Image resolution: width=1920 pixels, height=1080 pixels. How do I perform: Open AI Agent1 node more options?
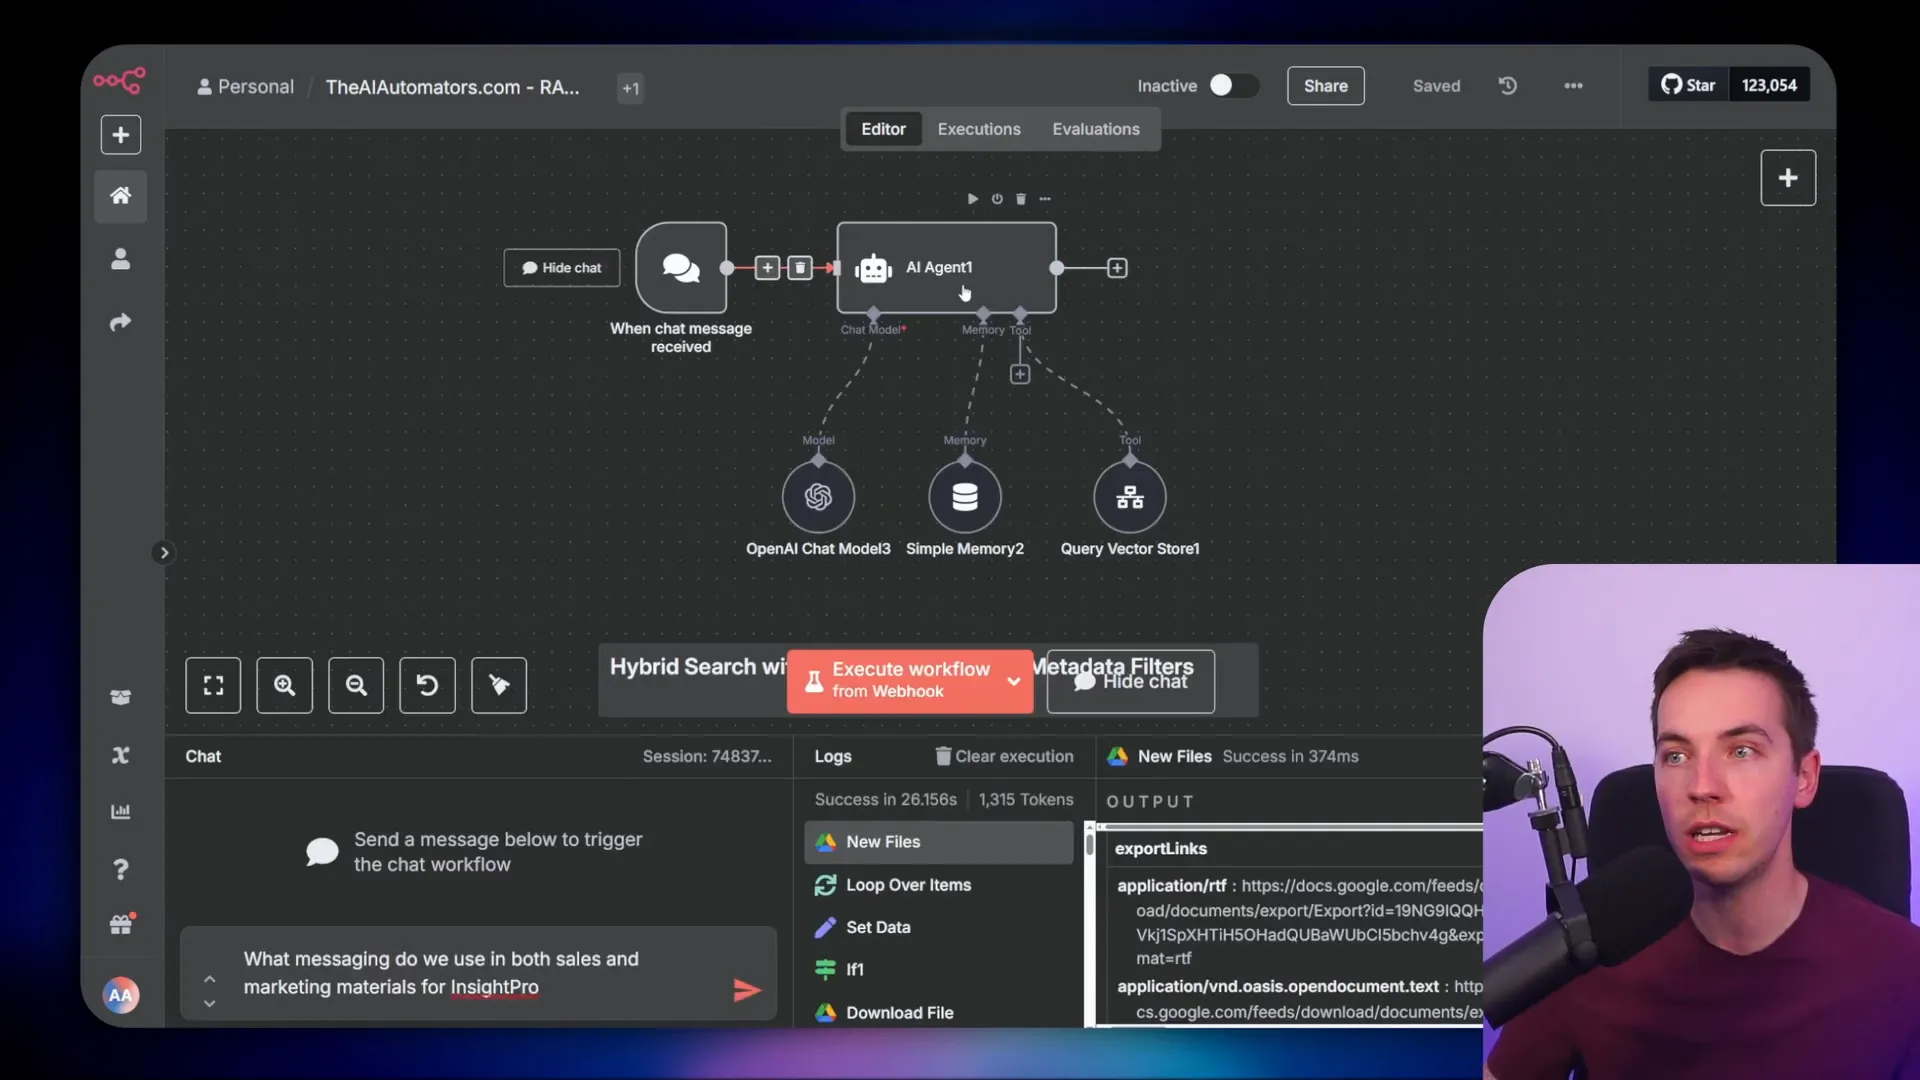coord(1045,199)
